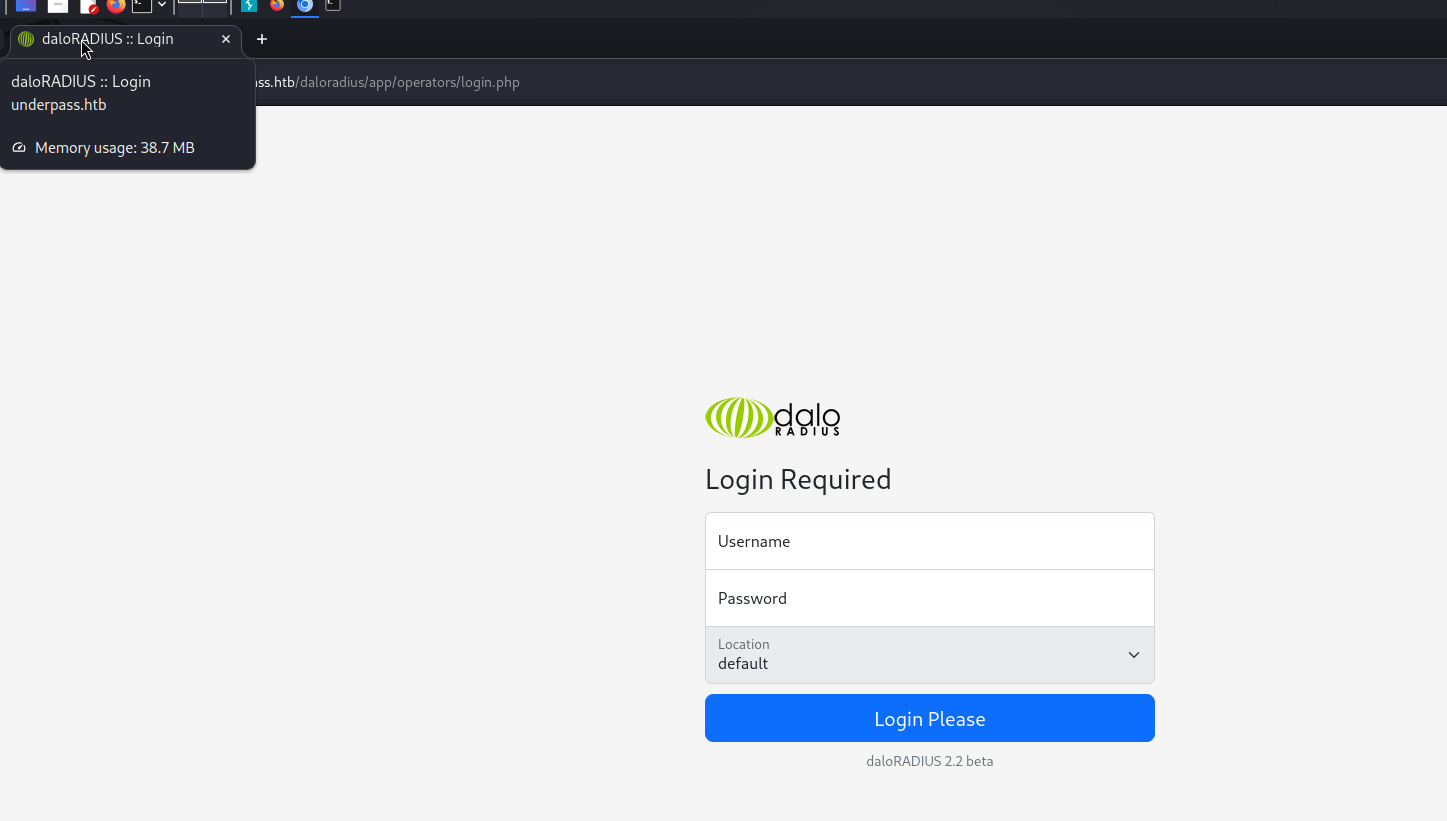The height and width of the screenshot is (821, 1447).
Task: Focus the Password input field
Action: (929, 598)
